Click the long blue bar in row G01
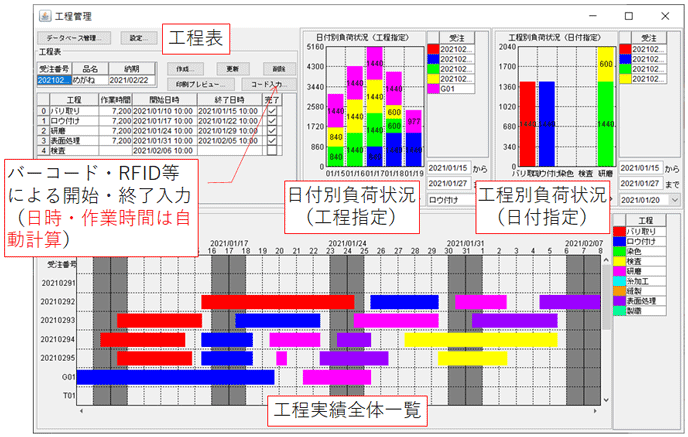The image size is (688, 437). pos(176,377)
